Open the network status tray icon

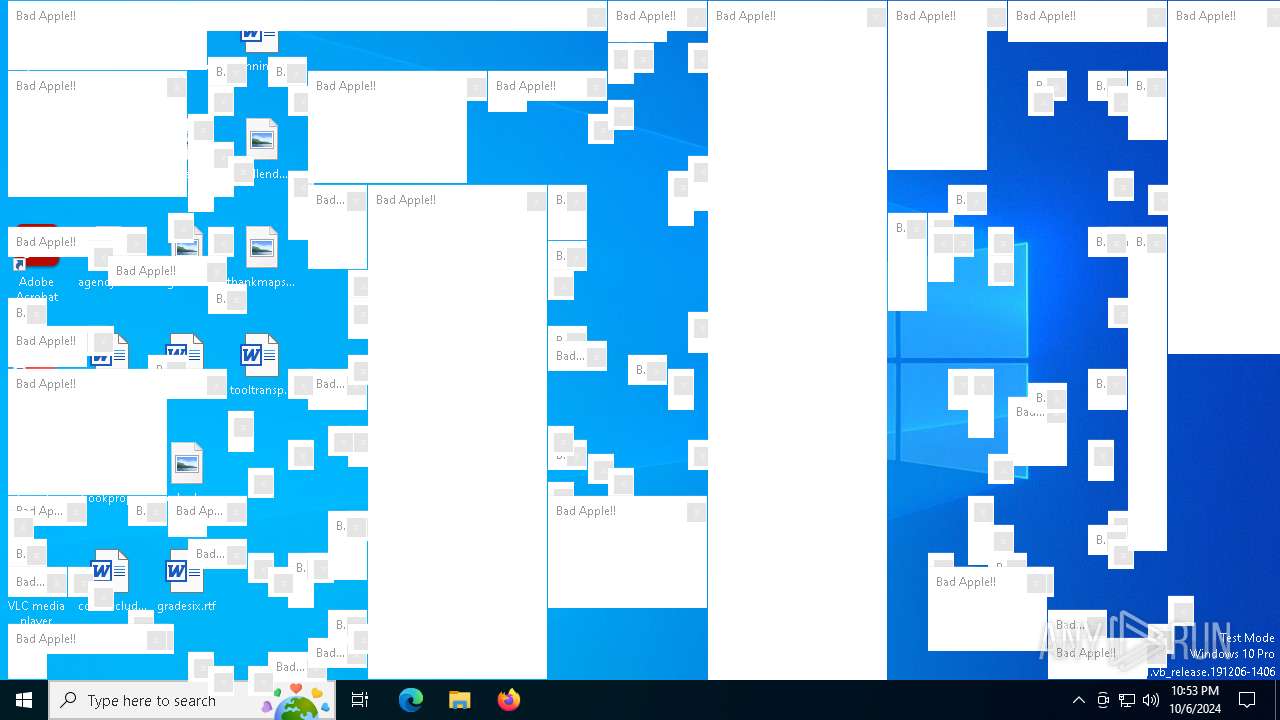(x=1127, y=700)
